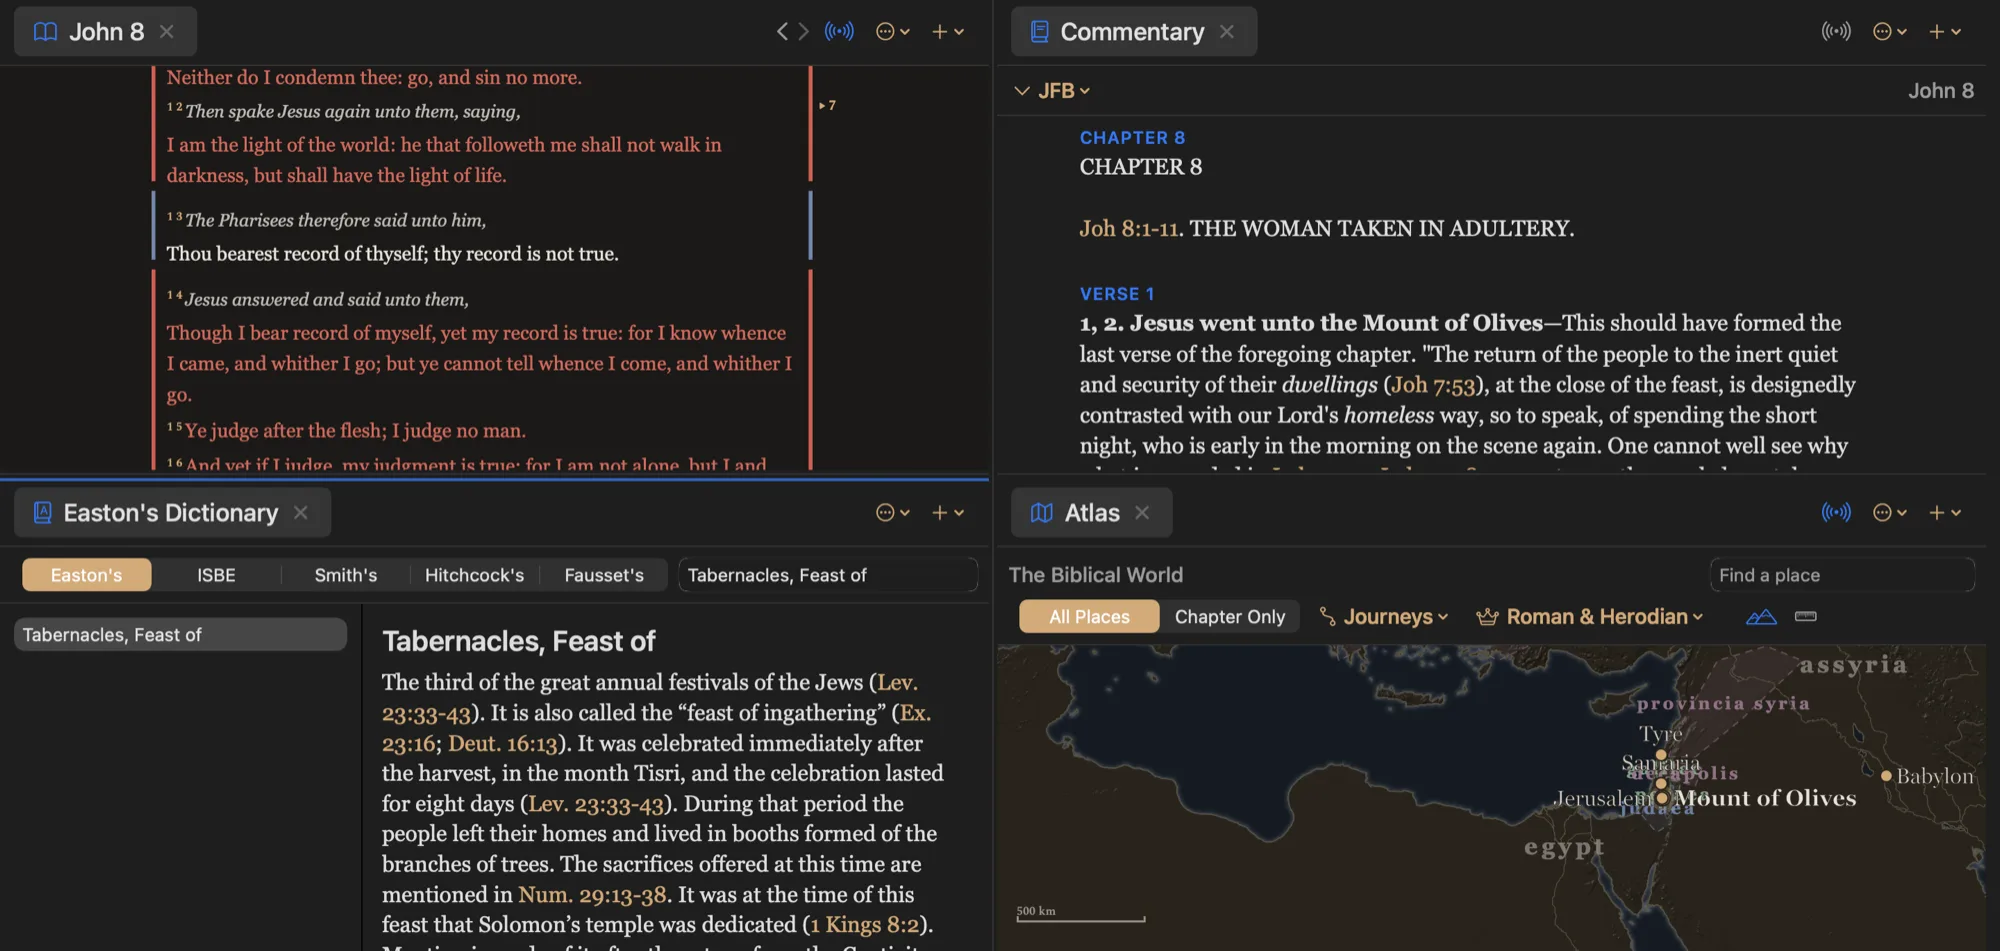Open the JFB commentary selector dropdown
This screenshot has height=951, width=2000.
(x=1064, y=91)
